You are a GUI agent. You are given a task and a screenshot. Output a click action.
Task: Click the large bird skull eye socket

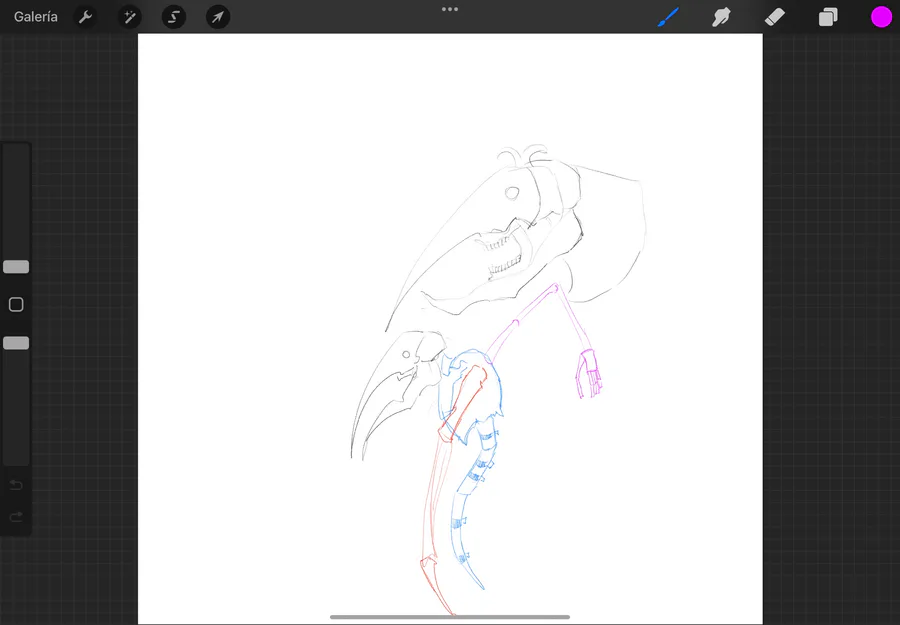click(512, 193)
